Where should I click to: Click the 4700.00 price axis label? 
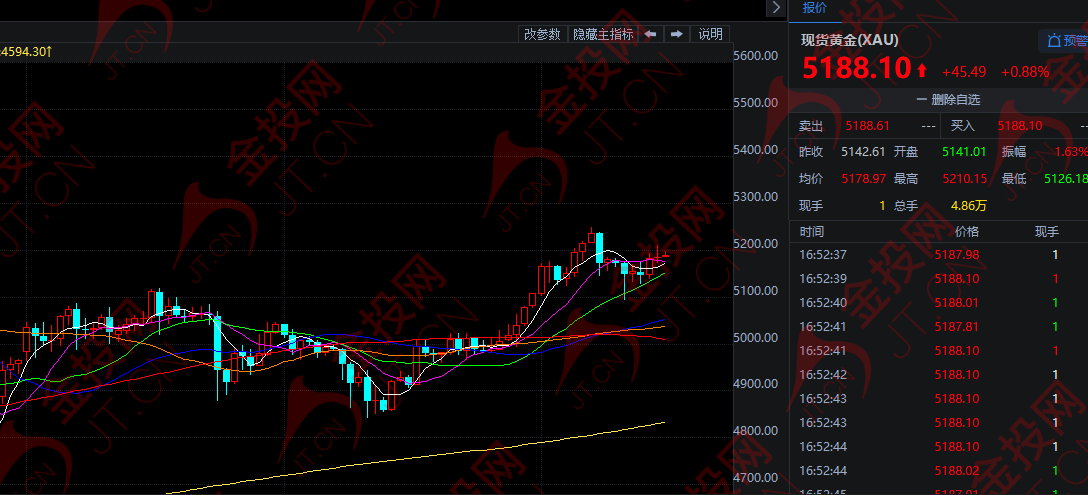(756, 478)
